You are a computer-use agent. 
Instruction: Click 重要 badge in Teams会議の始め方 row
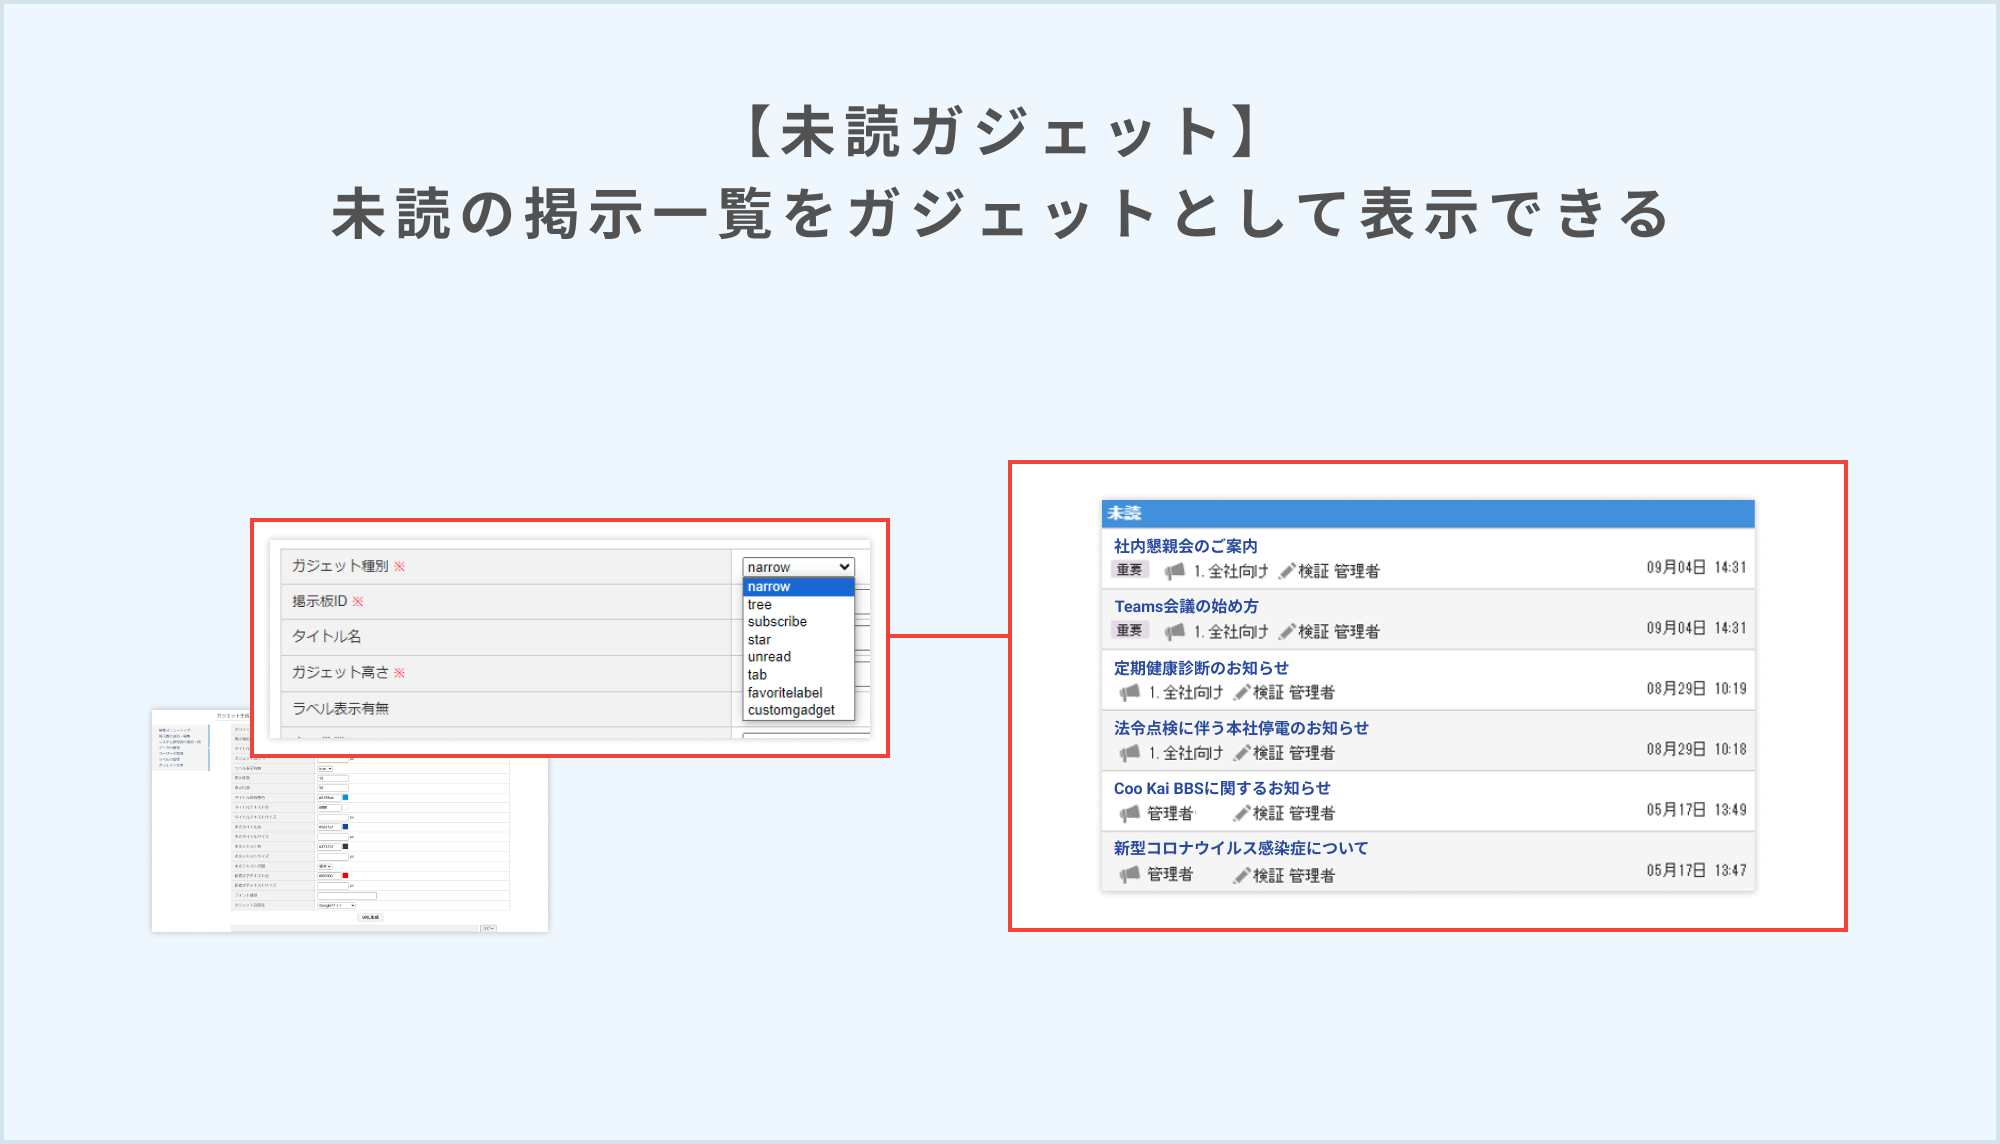pos(1130,630)
